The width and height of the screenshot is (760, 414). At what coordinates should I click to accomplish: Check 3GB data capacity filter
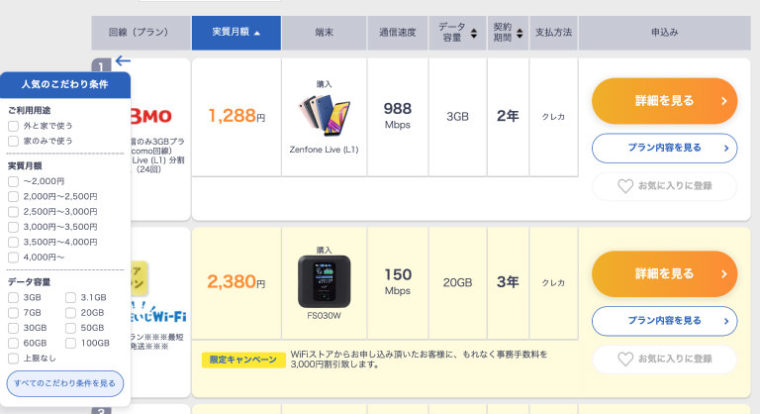[x=13, y=297]
